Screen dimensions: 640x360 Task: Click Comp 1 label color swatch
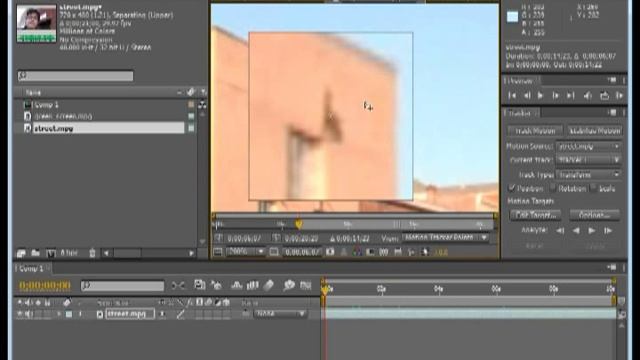(x=191, y=104)
